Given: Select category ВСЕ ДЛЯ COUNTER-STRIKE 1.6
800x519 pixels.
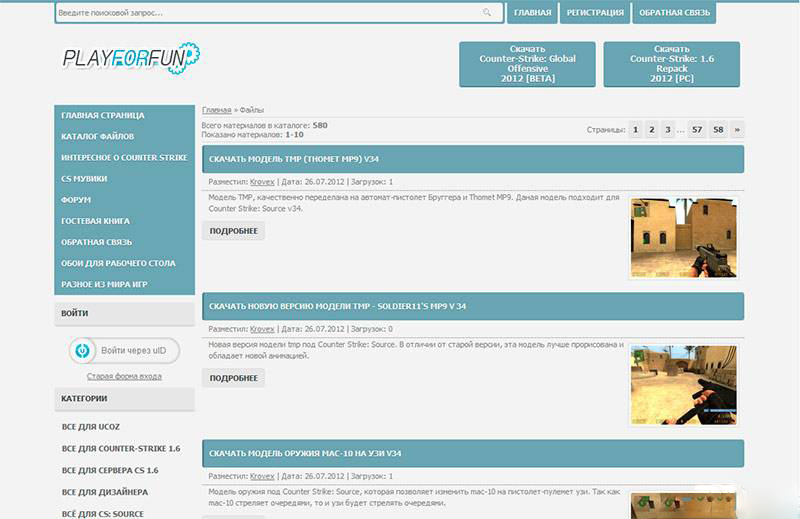Looking at the screenshot, I should [x=121, y=449].
